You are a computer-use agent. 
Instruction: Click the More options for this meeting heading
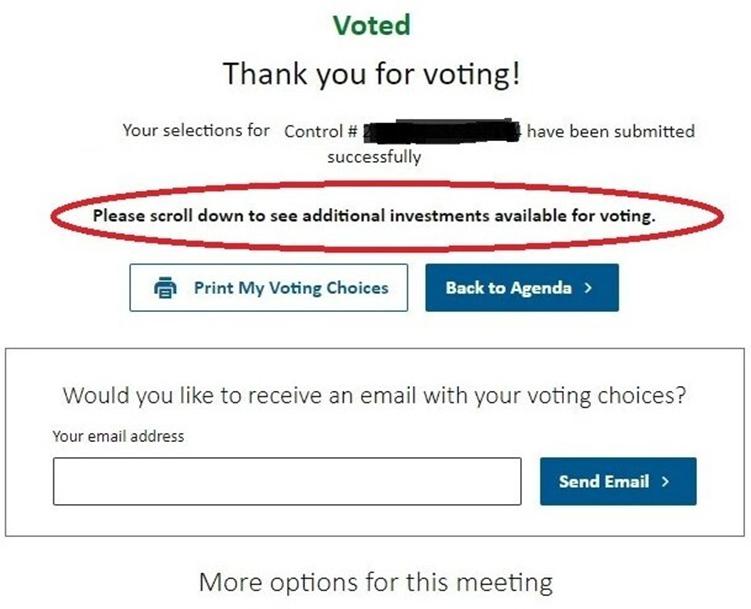[x=375, y=581]
